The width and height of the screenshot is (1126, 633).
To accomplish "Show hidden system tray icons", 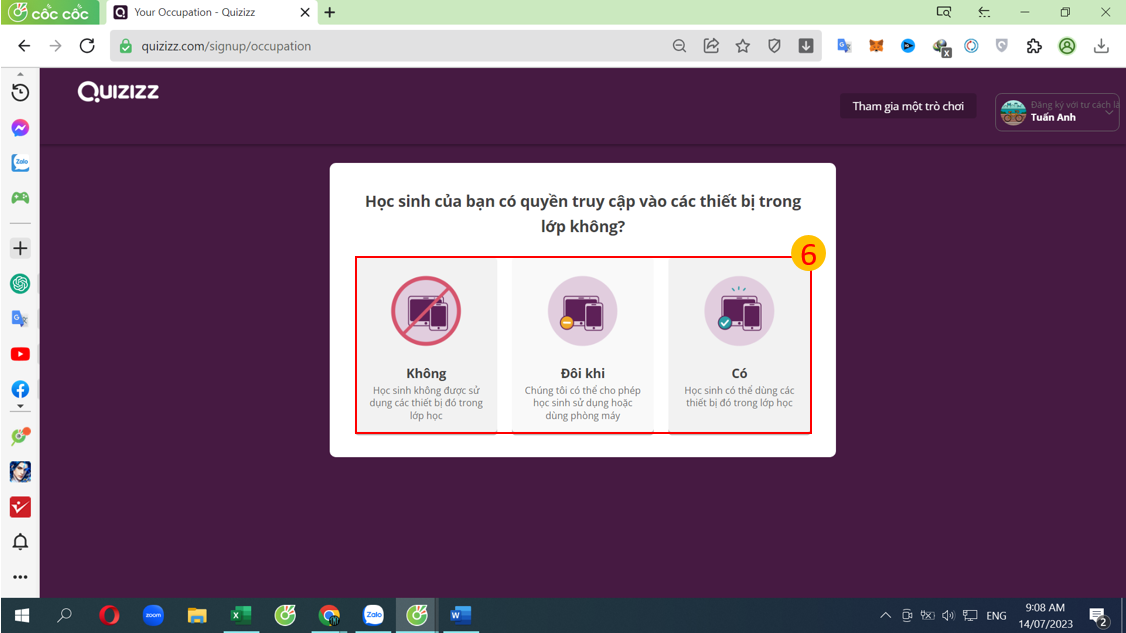I will [x=885, y=616].
